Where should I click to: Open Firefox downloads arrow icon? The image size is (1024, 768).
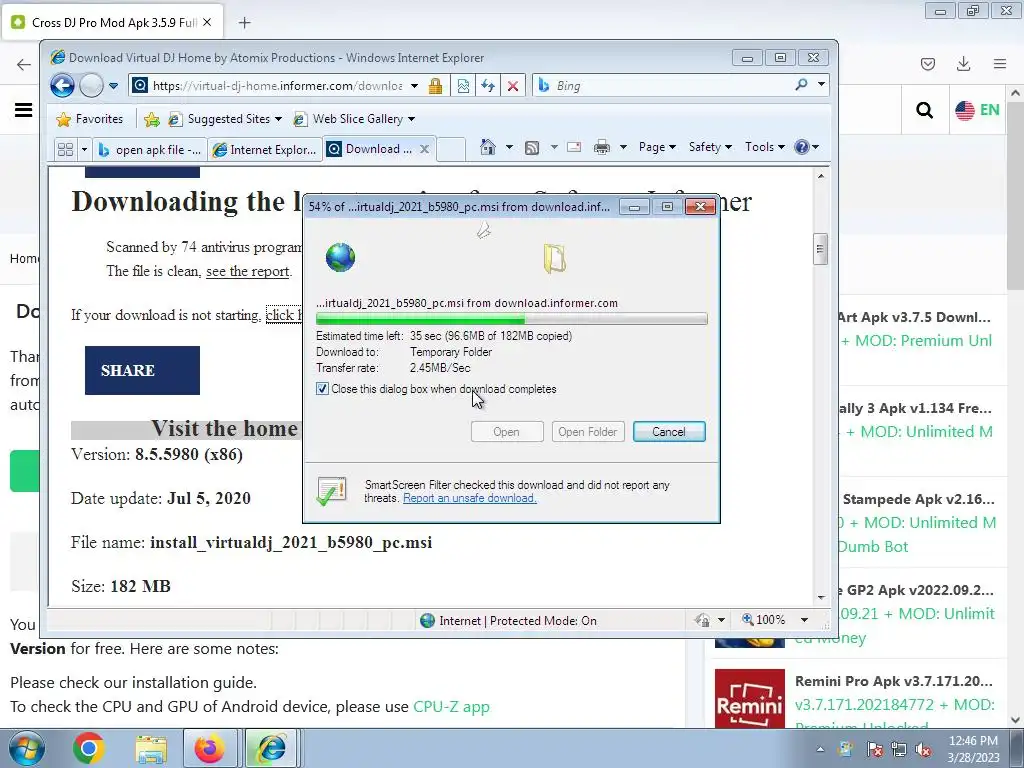[963, 63]
